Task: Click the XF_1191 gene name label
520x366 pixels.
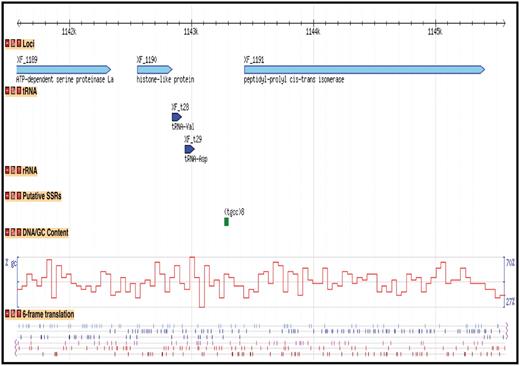Action: tap(254, 60)
